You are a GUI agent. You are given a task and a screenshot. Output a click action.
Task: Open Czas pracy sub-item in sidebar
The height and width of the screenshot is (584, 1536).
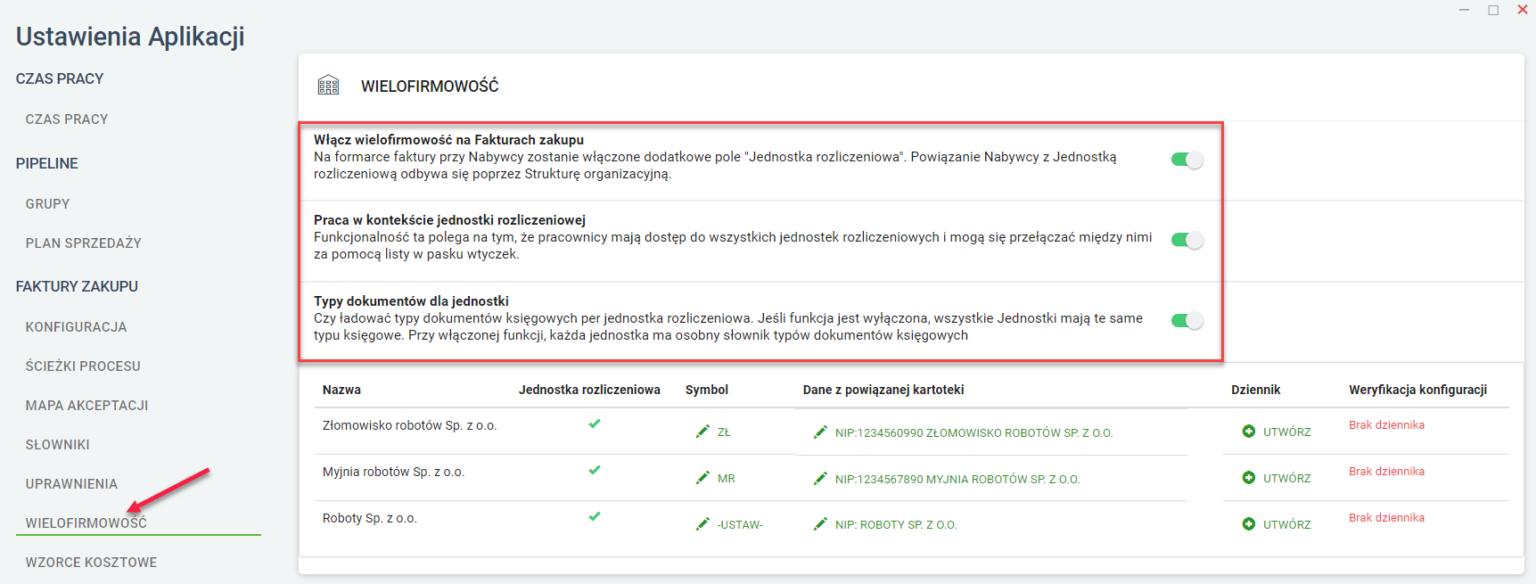[67, 119]
